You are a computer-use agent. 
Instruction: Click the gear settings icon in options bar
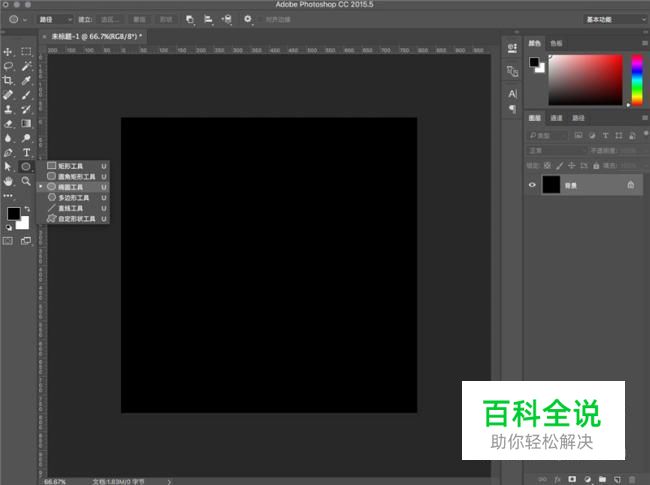(248, 19)
